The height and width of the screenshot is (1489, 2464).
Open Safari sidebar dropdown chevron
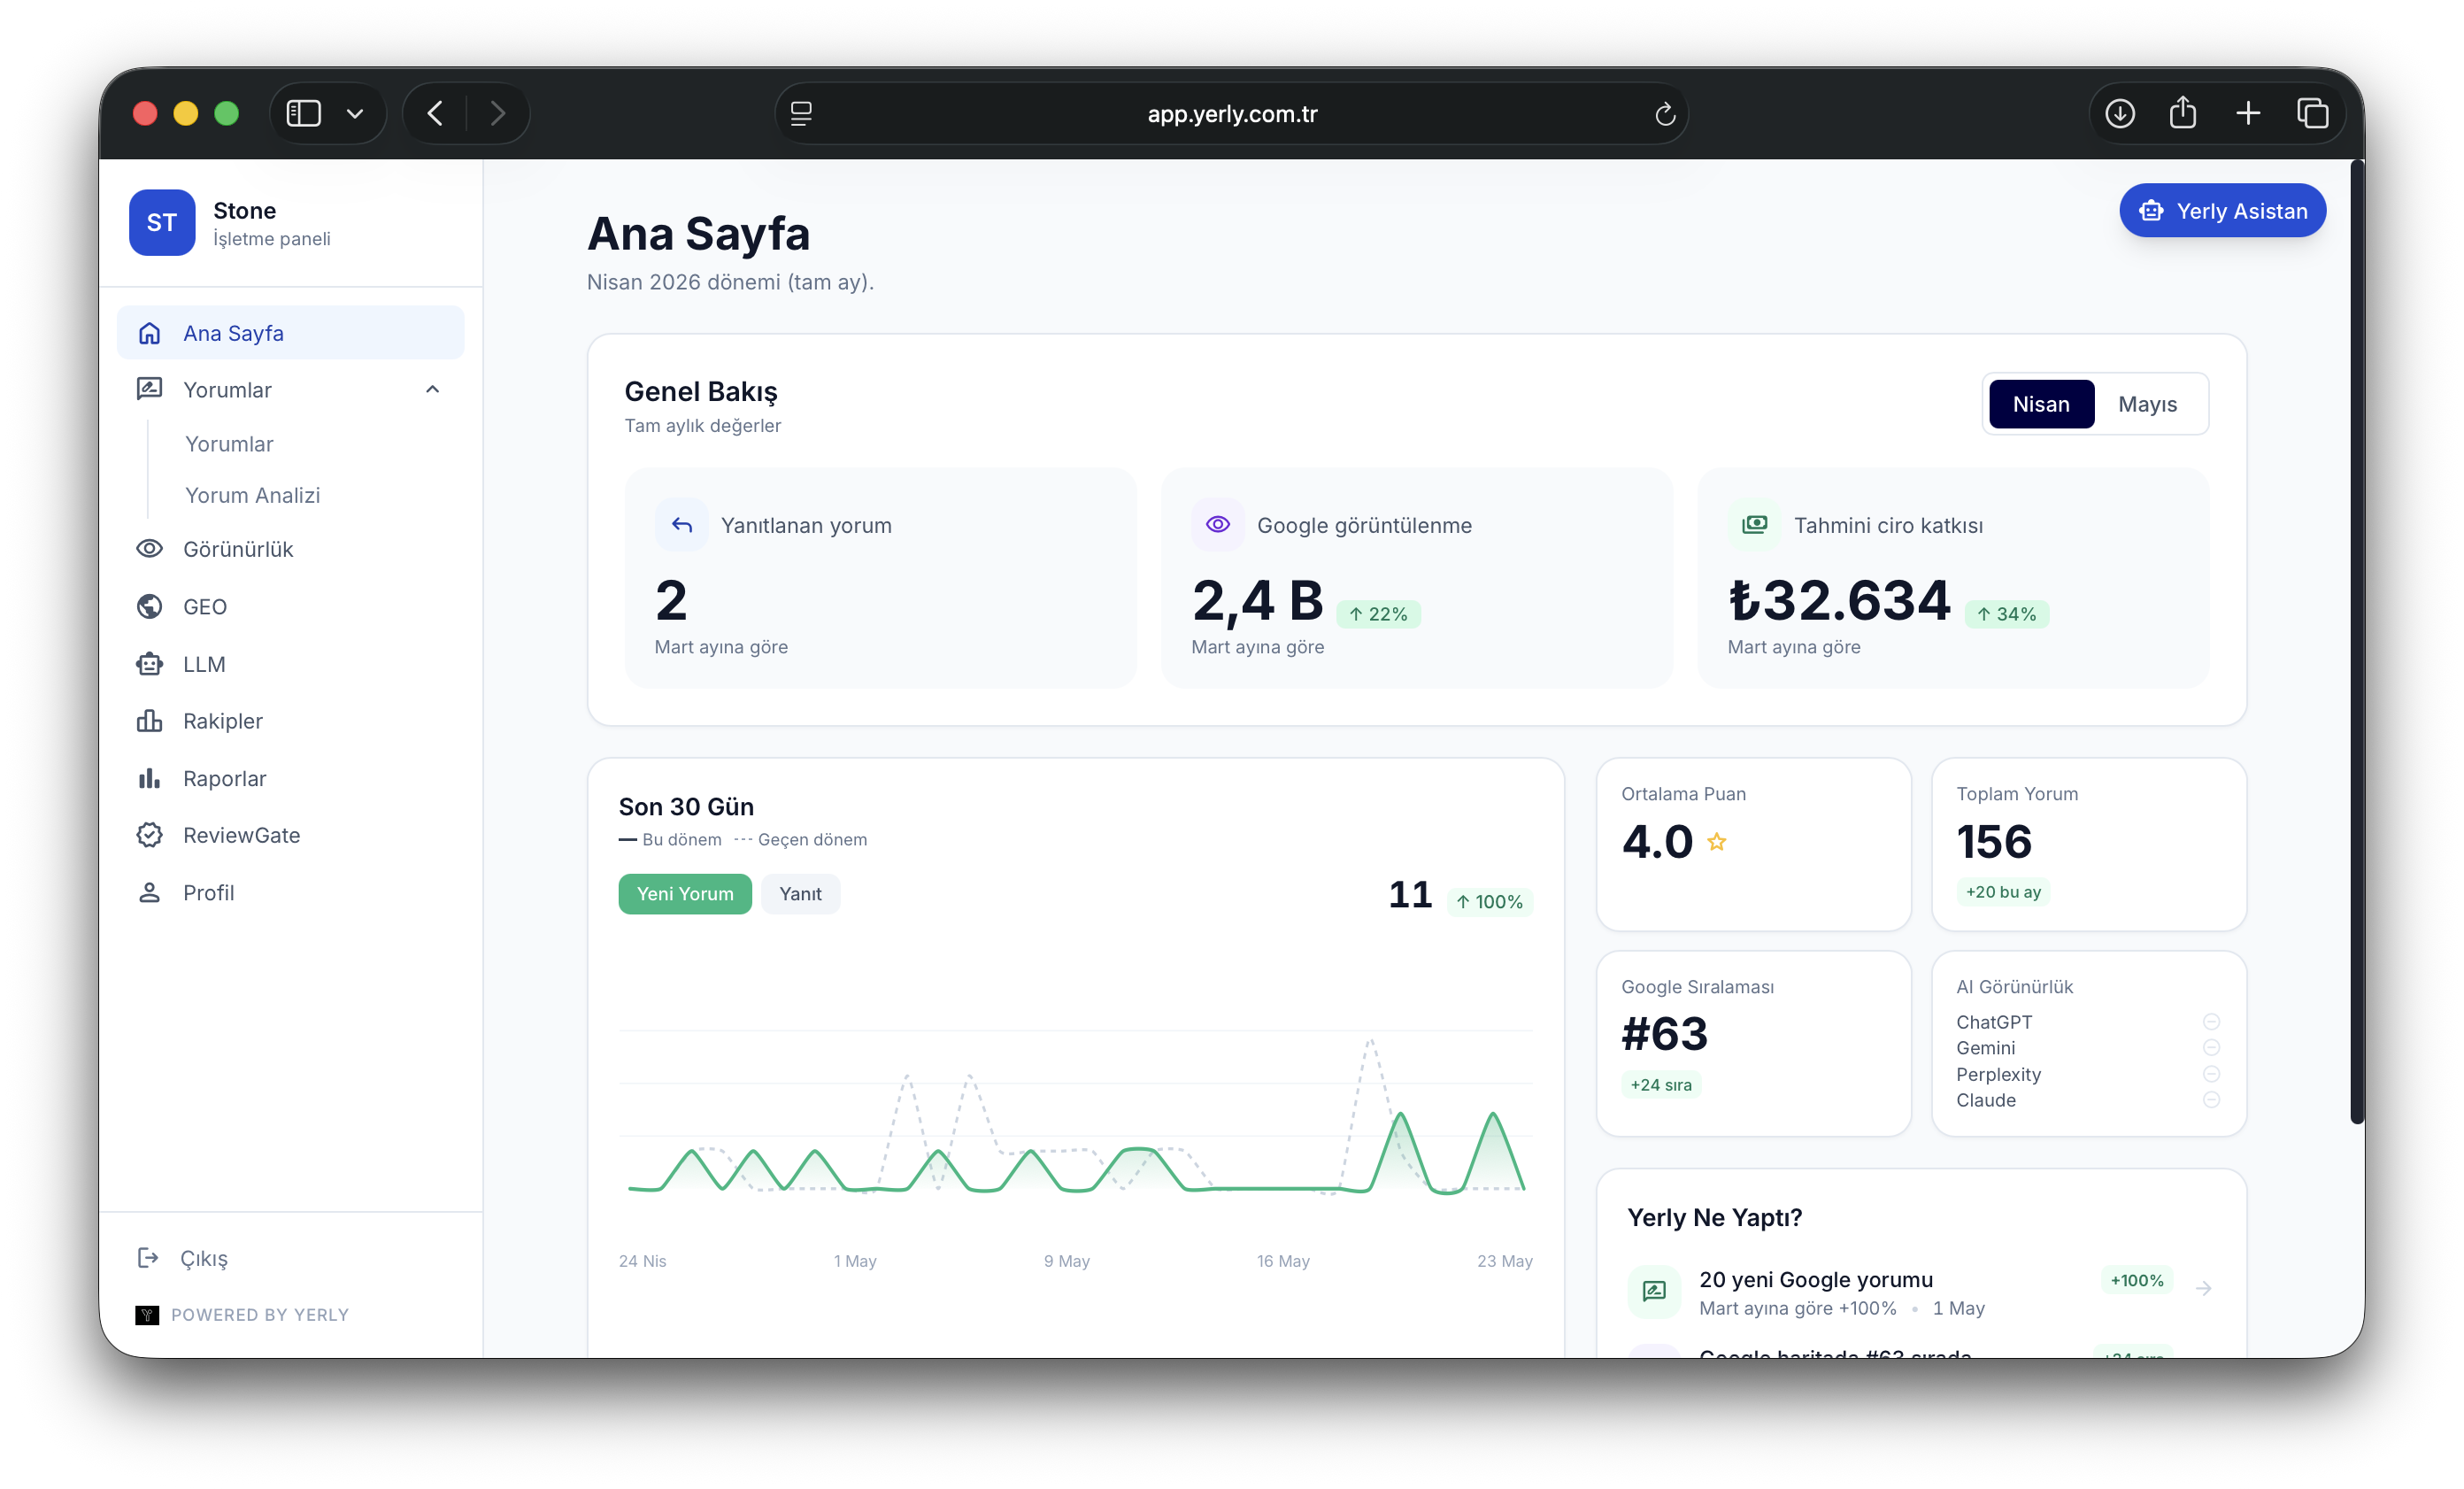[354, 113]
